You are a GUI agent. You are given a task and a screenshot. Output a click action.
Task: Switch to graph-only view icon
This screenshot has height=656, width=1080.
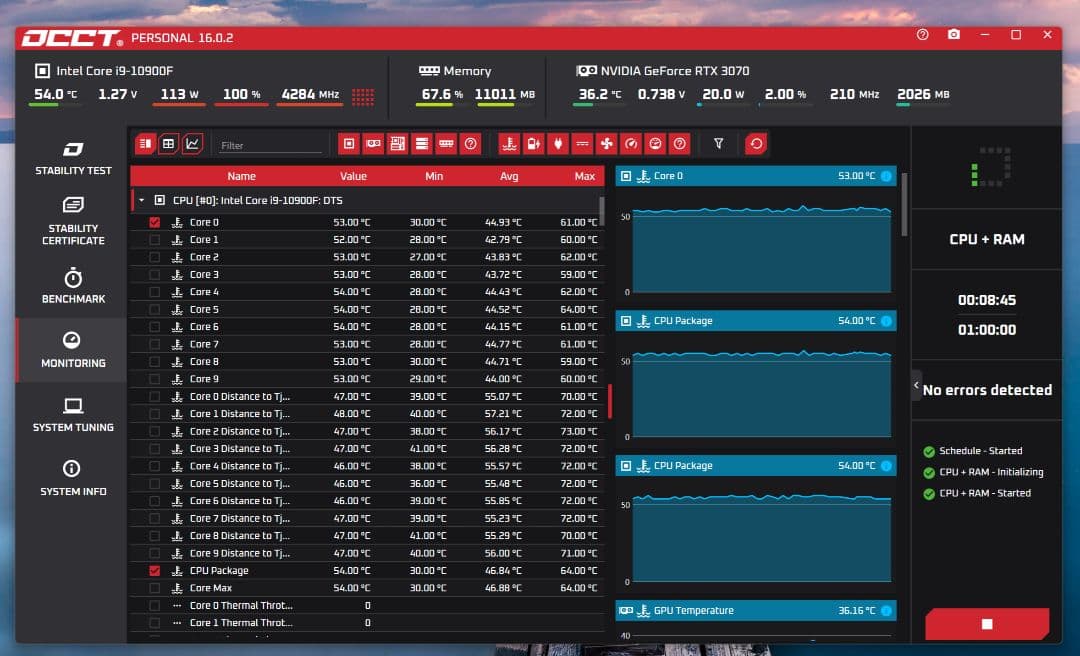(192, 144)
